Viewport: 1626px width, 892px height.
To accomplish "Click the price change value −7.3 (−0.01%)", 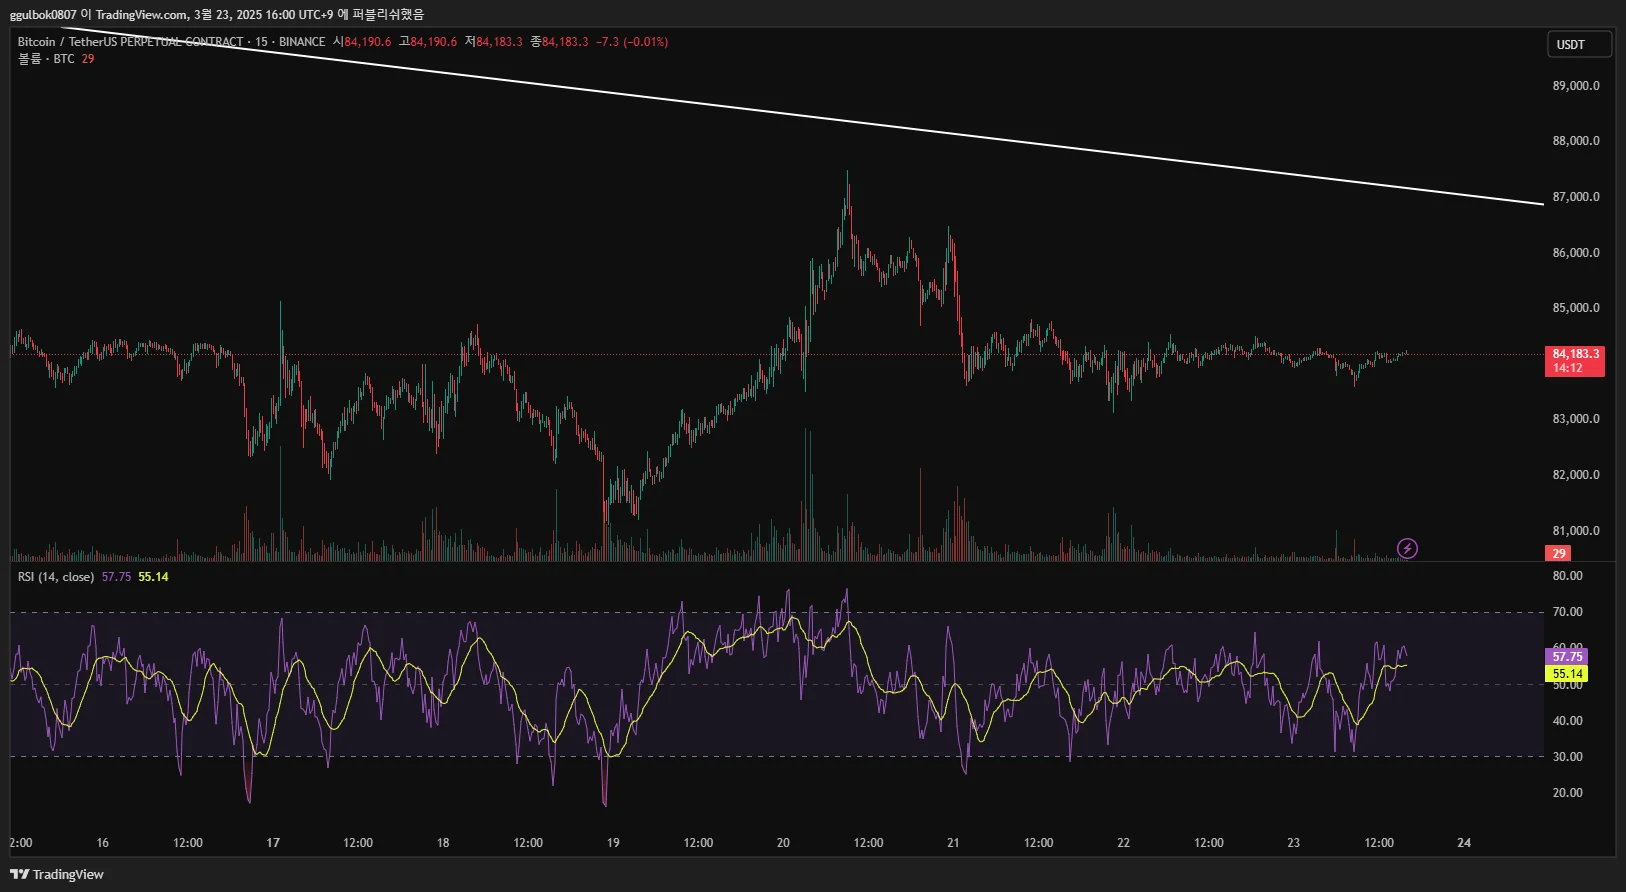I will [x=632, y=42].
